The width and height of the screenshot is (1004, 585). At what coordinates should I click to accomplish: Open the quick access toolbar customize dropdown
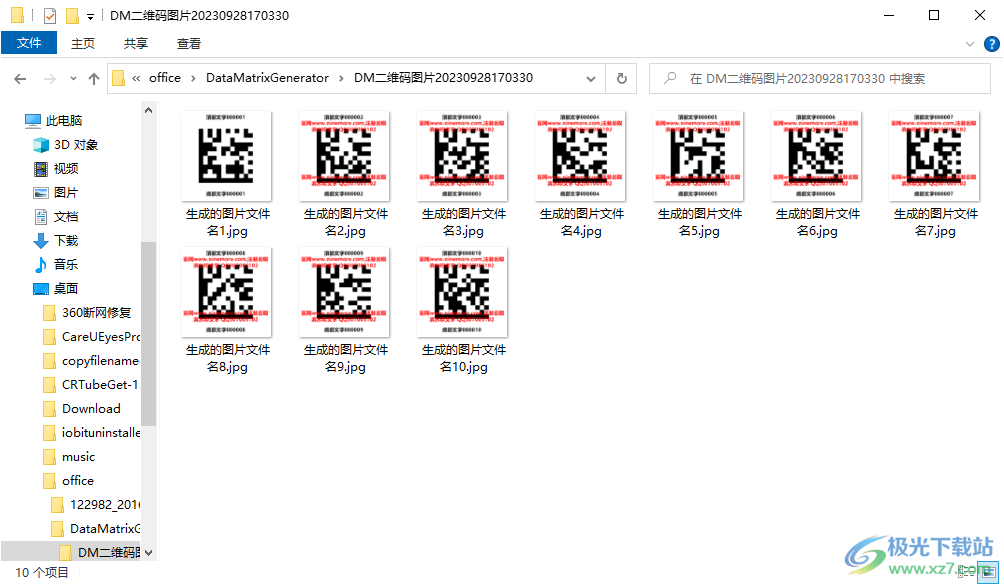[90, 17]
